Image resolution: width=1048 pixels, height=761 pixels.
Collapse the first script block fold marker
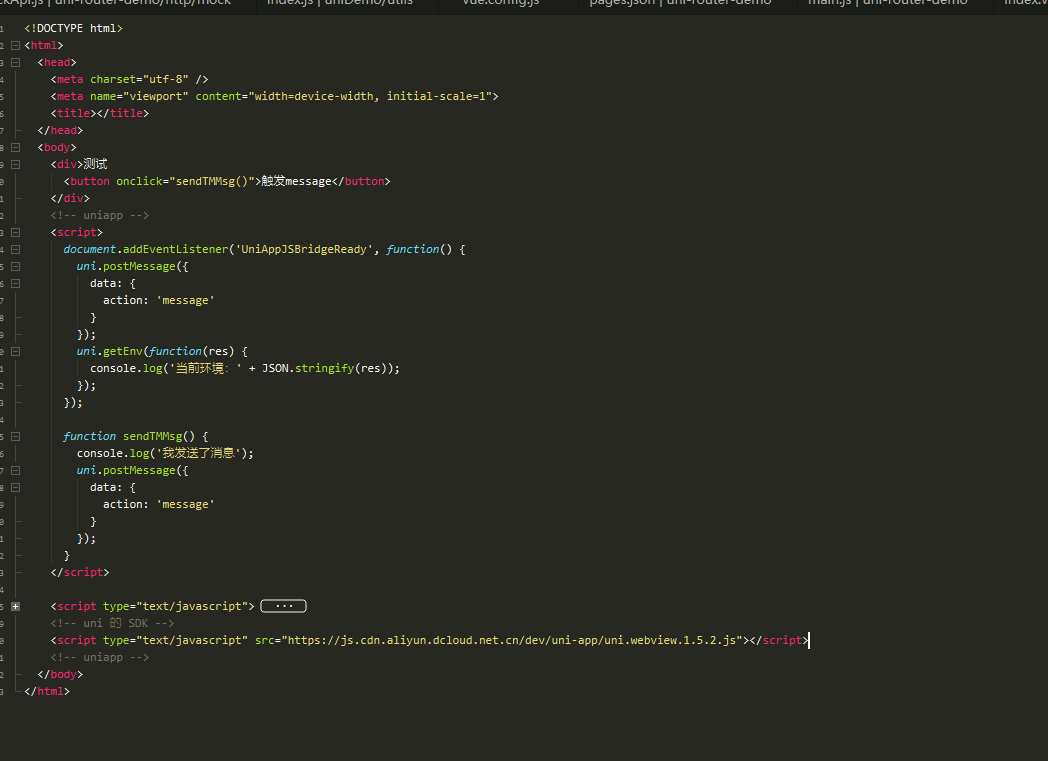click(x=15, y=231)
